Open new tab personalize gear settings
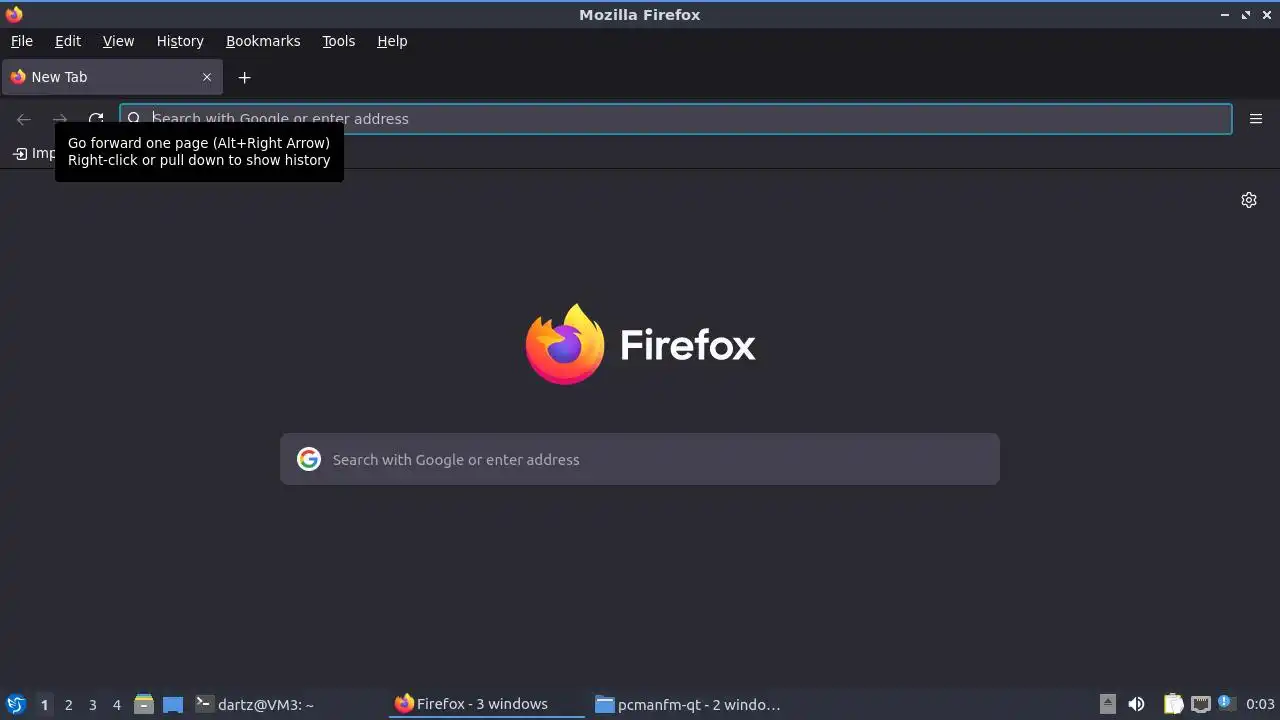 1249,200
